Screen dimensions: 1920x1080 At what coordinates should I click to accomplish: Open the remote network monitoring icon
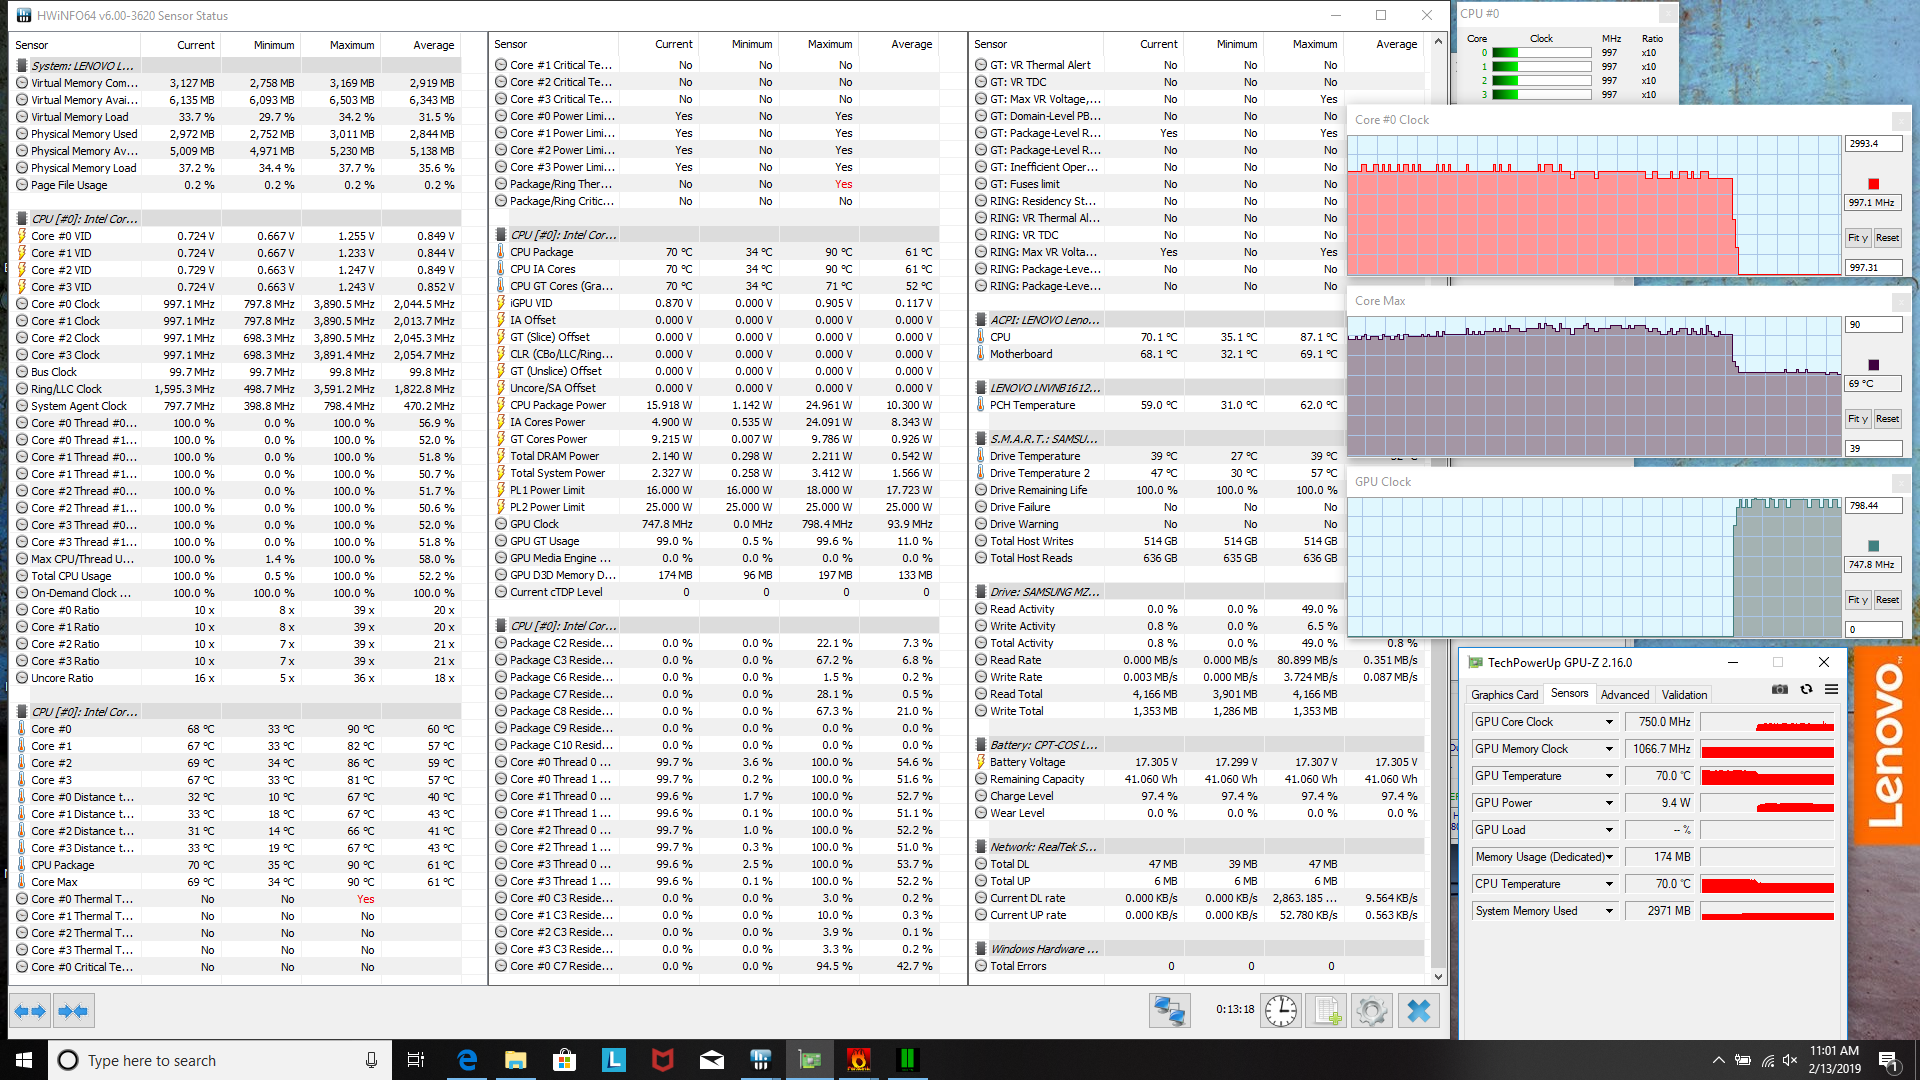(1169, 1011)
